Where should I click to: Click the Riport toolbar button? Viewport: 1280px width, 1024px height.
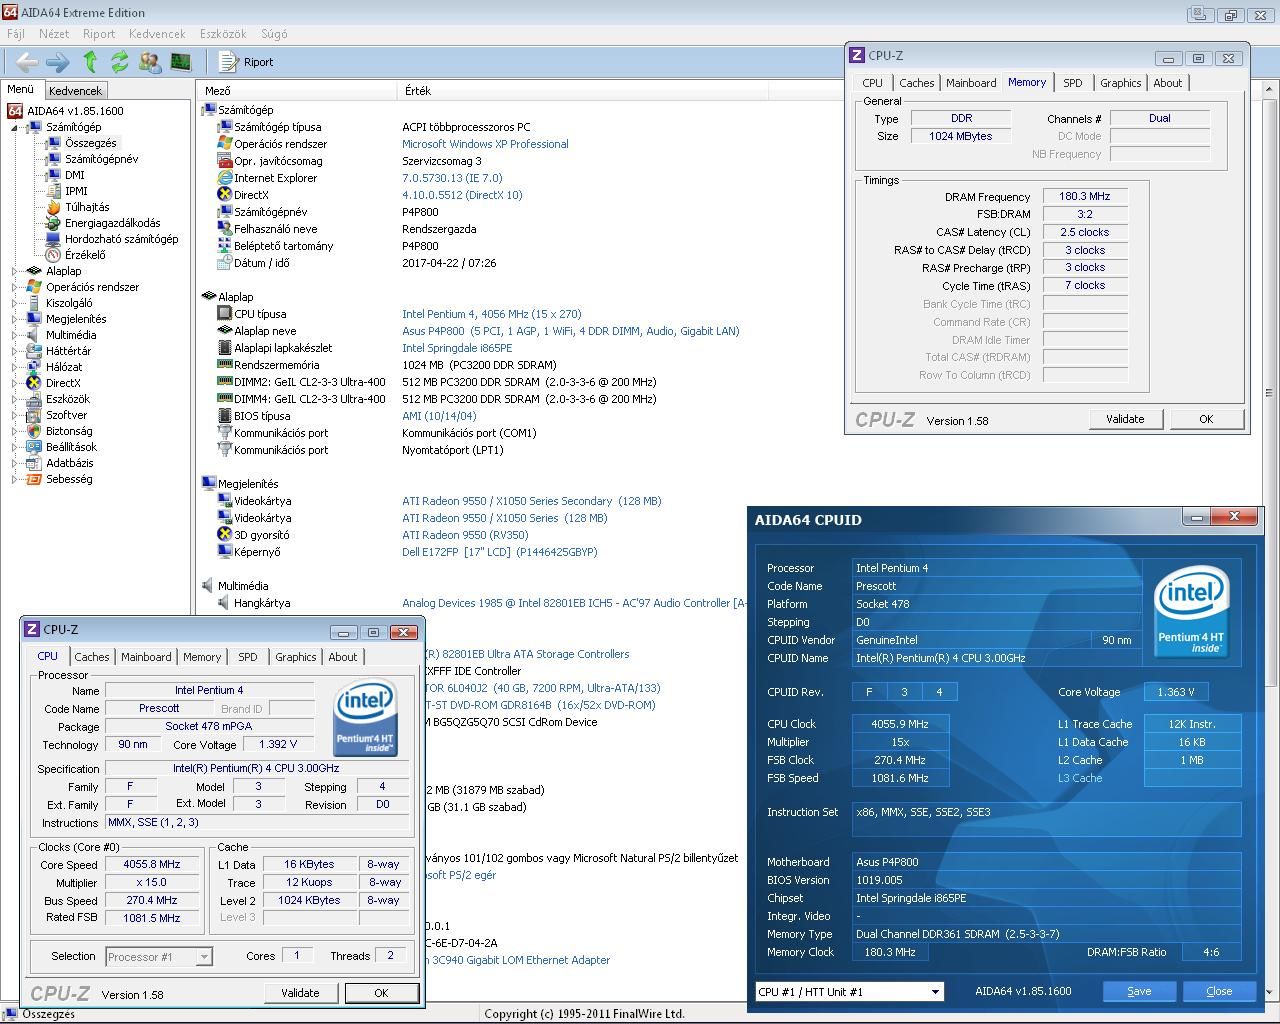pos(246,62)
